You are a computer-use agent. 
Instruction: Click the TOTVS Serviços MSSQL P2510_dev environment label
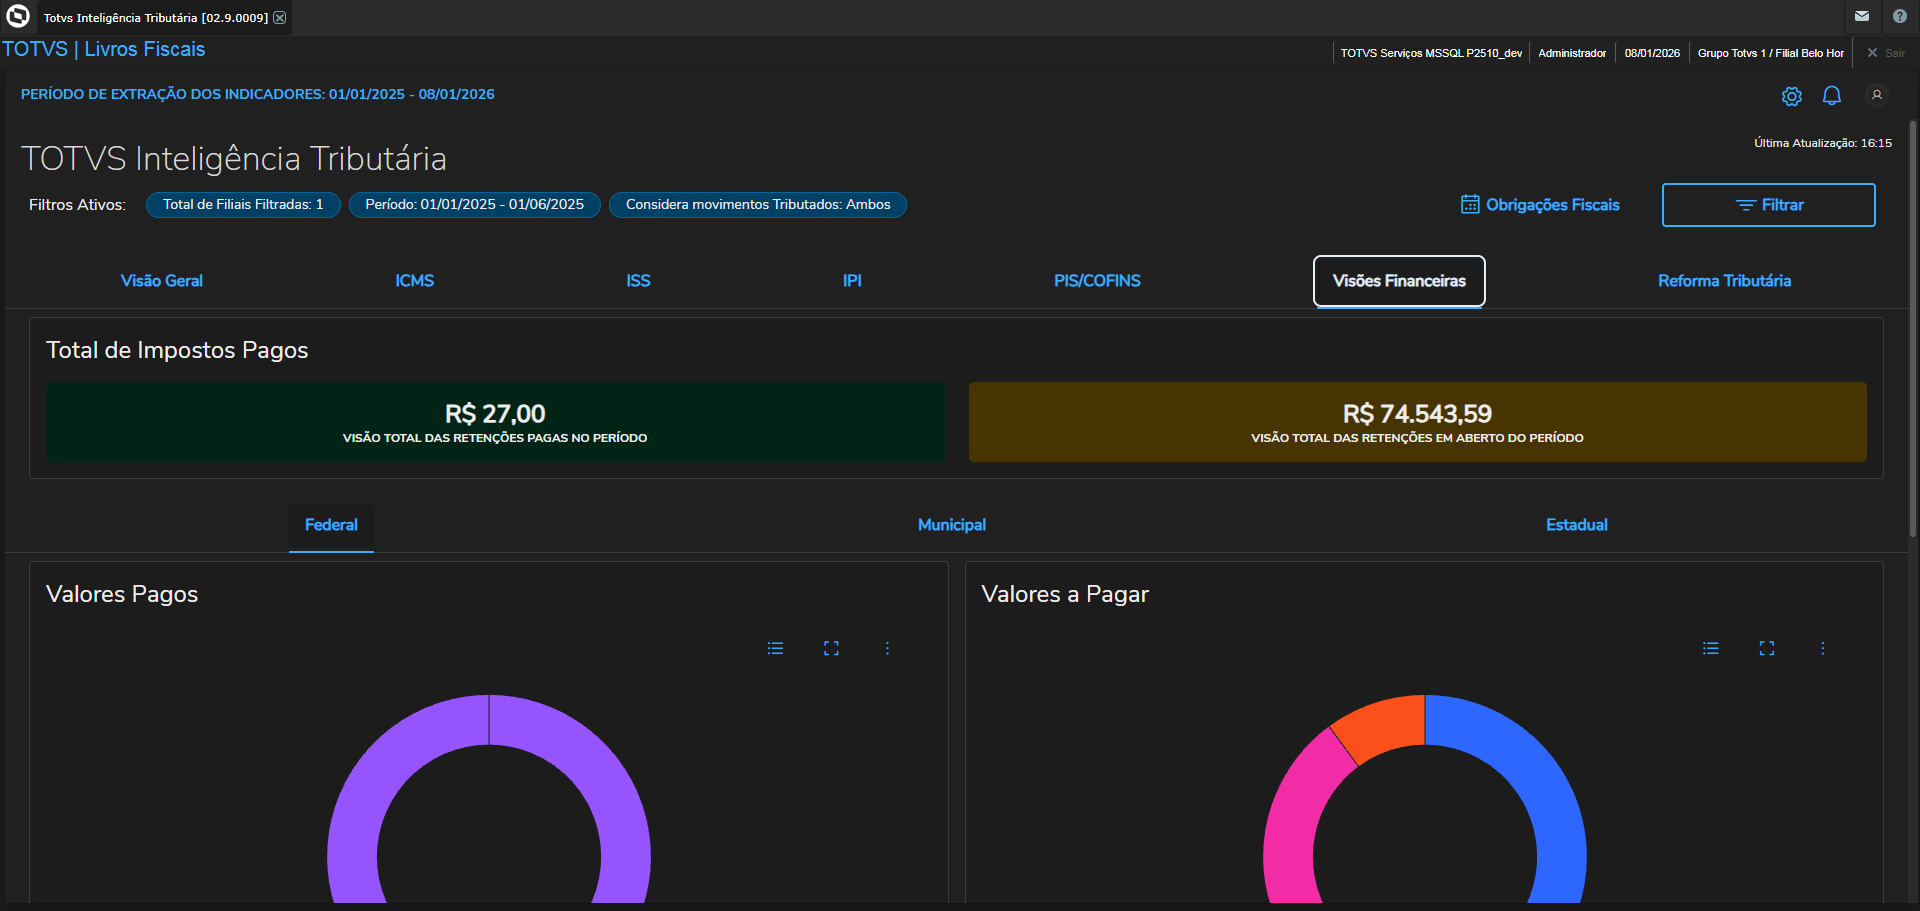1431,53
